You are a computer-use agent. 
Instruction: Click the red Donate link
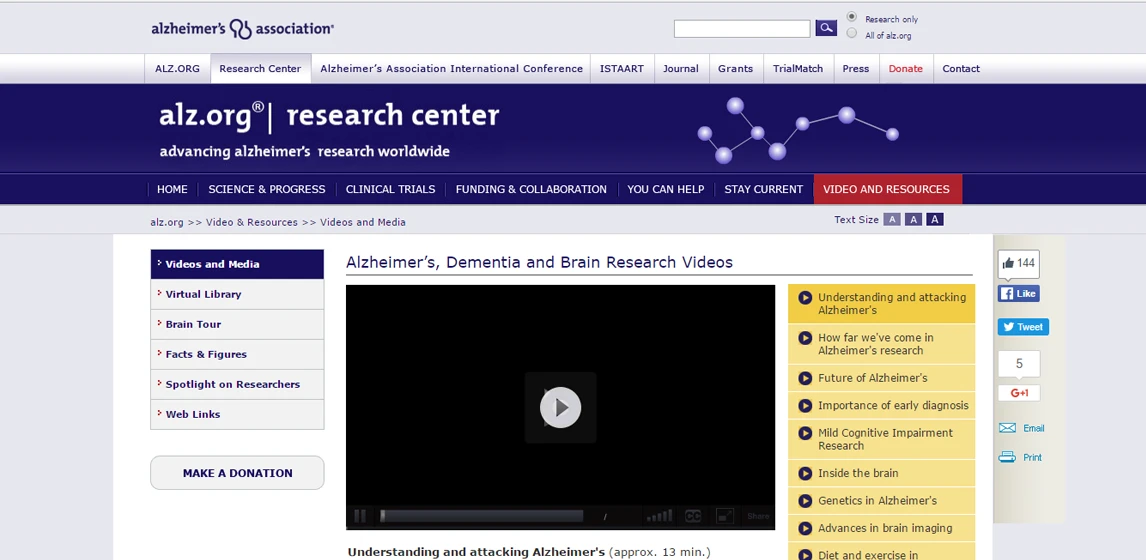click(906, 69)
